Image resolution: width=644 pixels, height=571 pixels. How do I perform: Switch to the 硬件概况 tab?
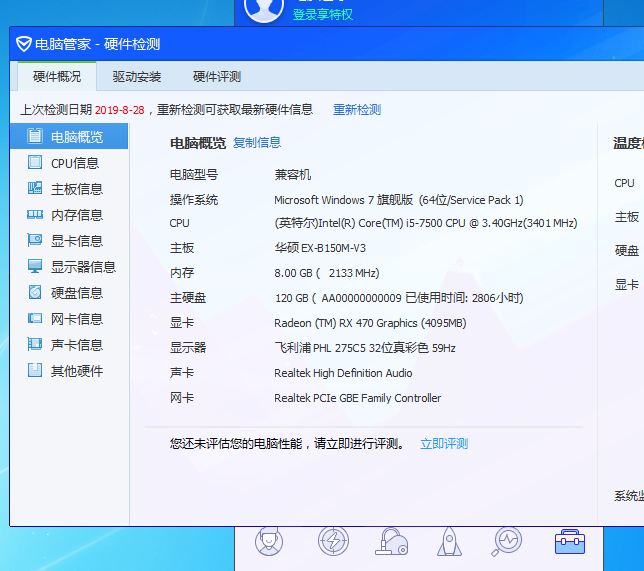[x=57, y=76]
